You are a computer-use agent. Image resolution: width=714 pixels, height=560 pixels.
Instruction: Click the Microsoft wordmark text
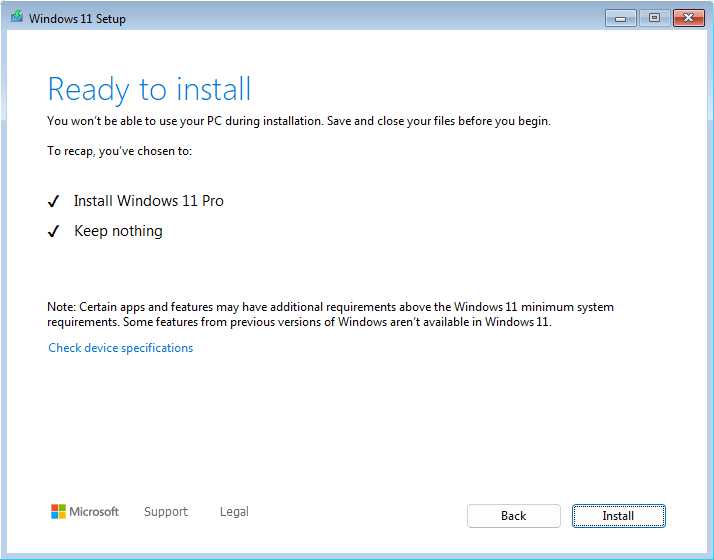[94, 512]
